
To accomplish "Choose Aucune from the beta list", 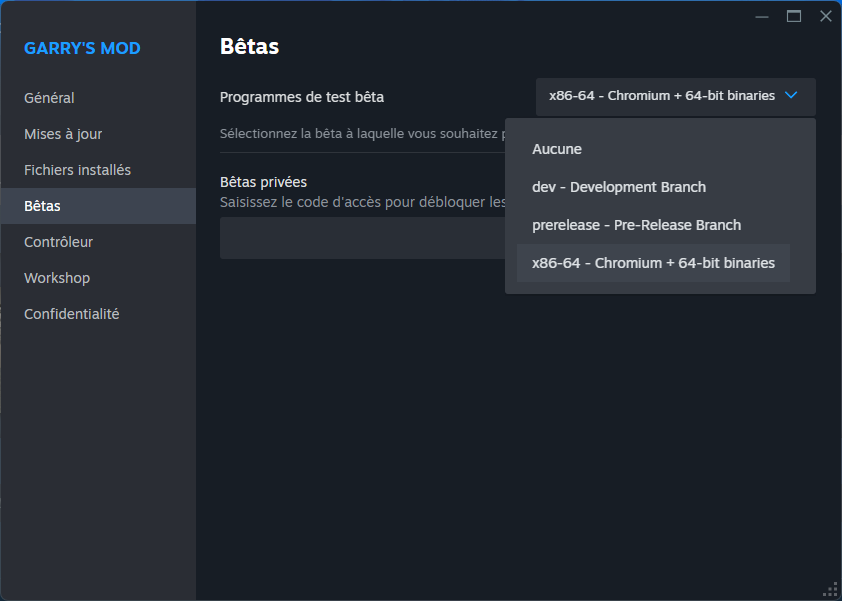I will coord(557,149).
